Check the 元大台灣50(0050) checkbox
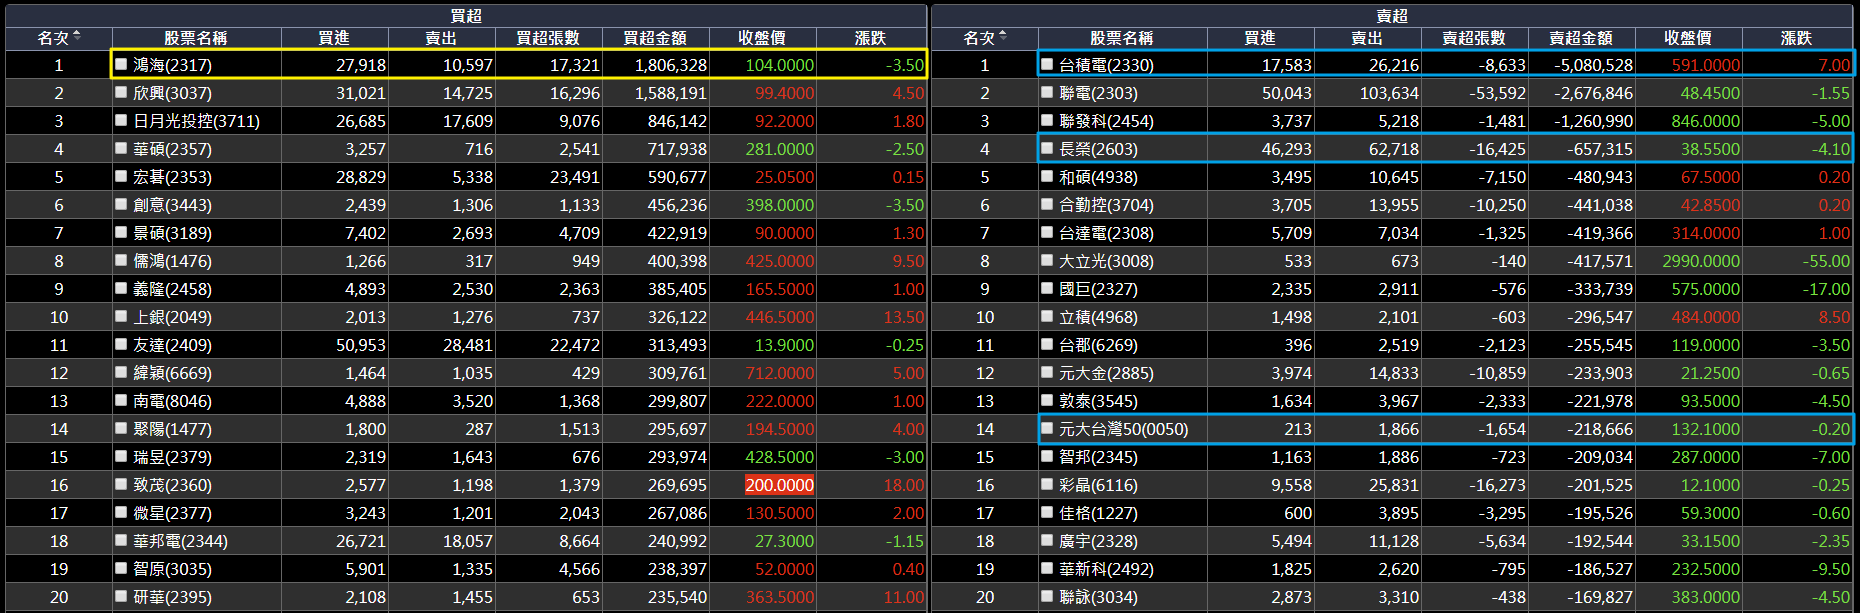 1047,428
